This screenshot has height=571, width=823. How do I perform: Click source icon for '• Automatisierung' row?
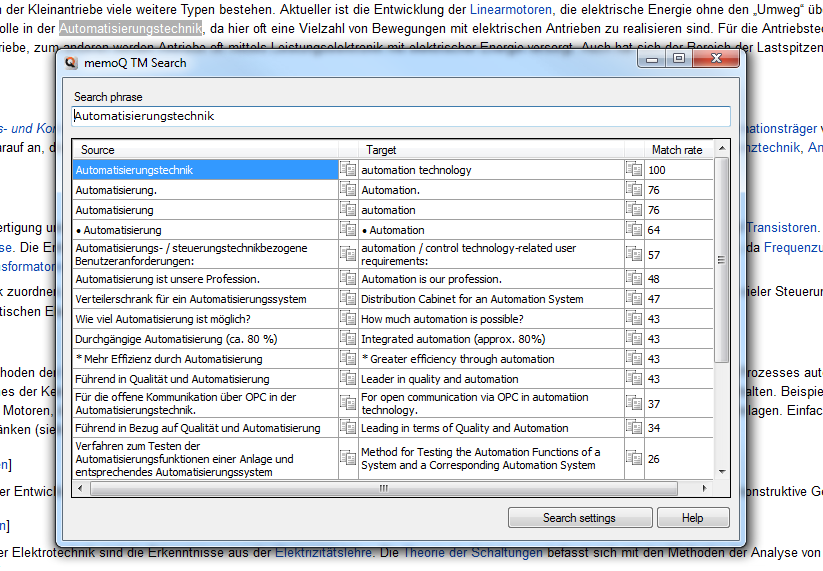[x=348, y=229]
